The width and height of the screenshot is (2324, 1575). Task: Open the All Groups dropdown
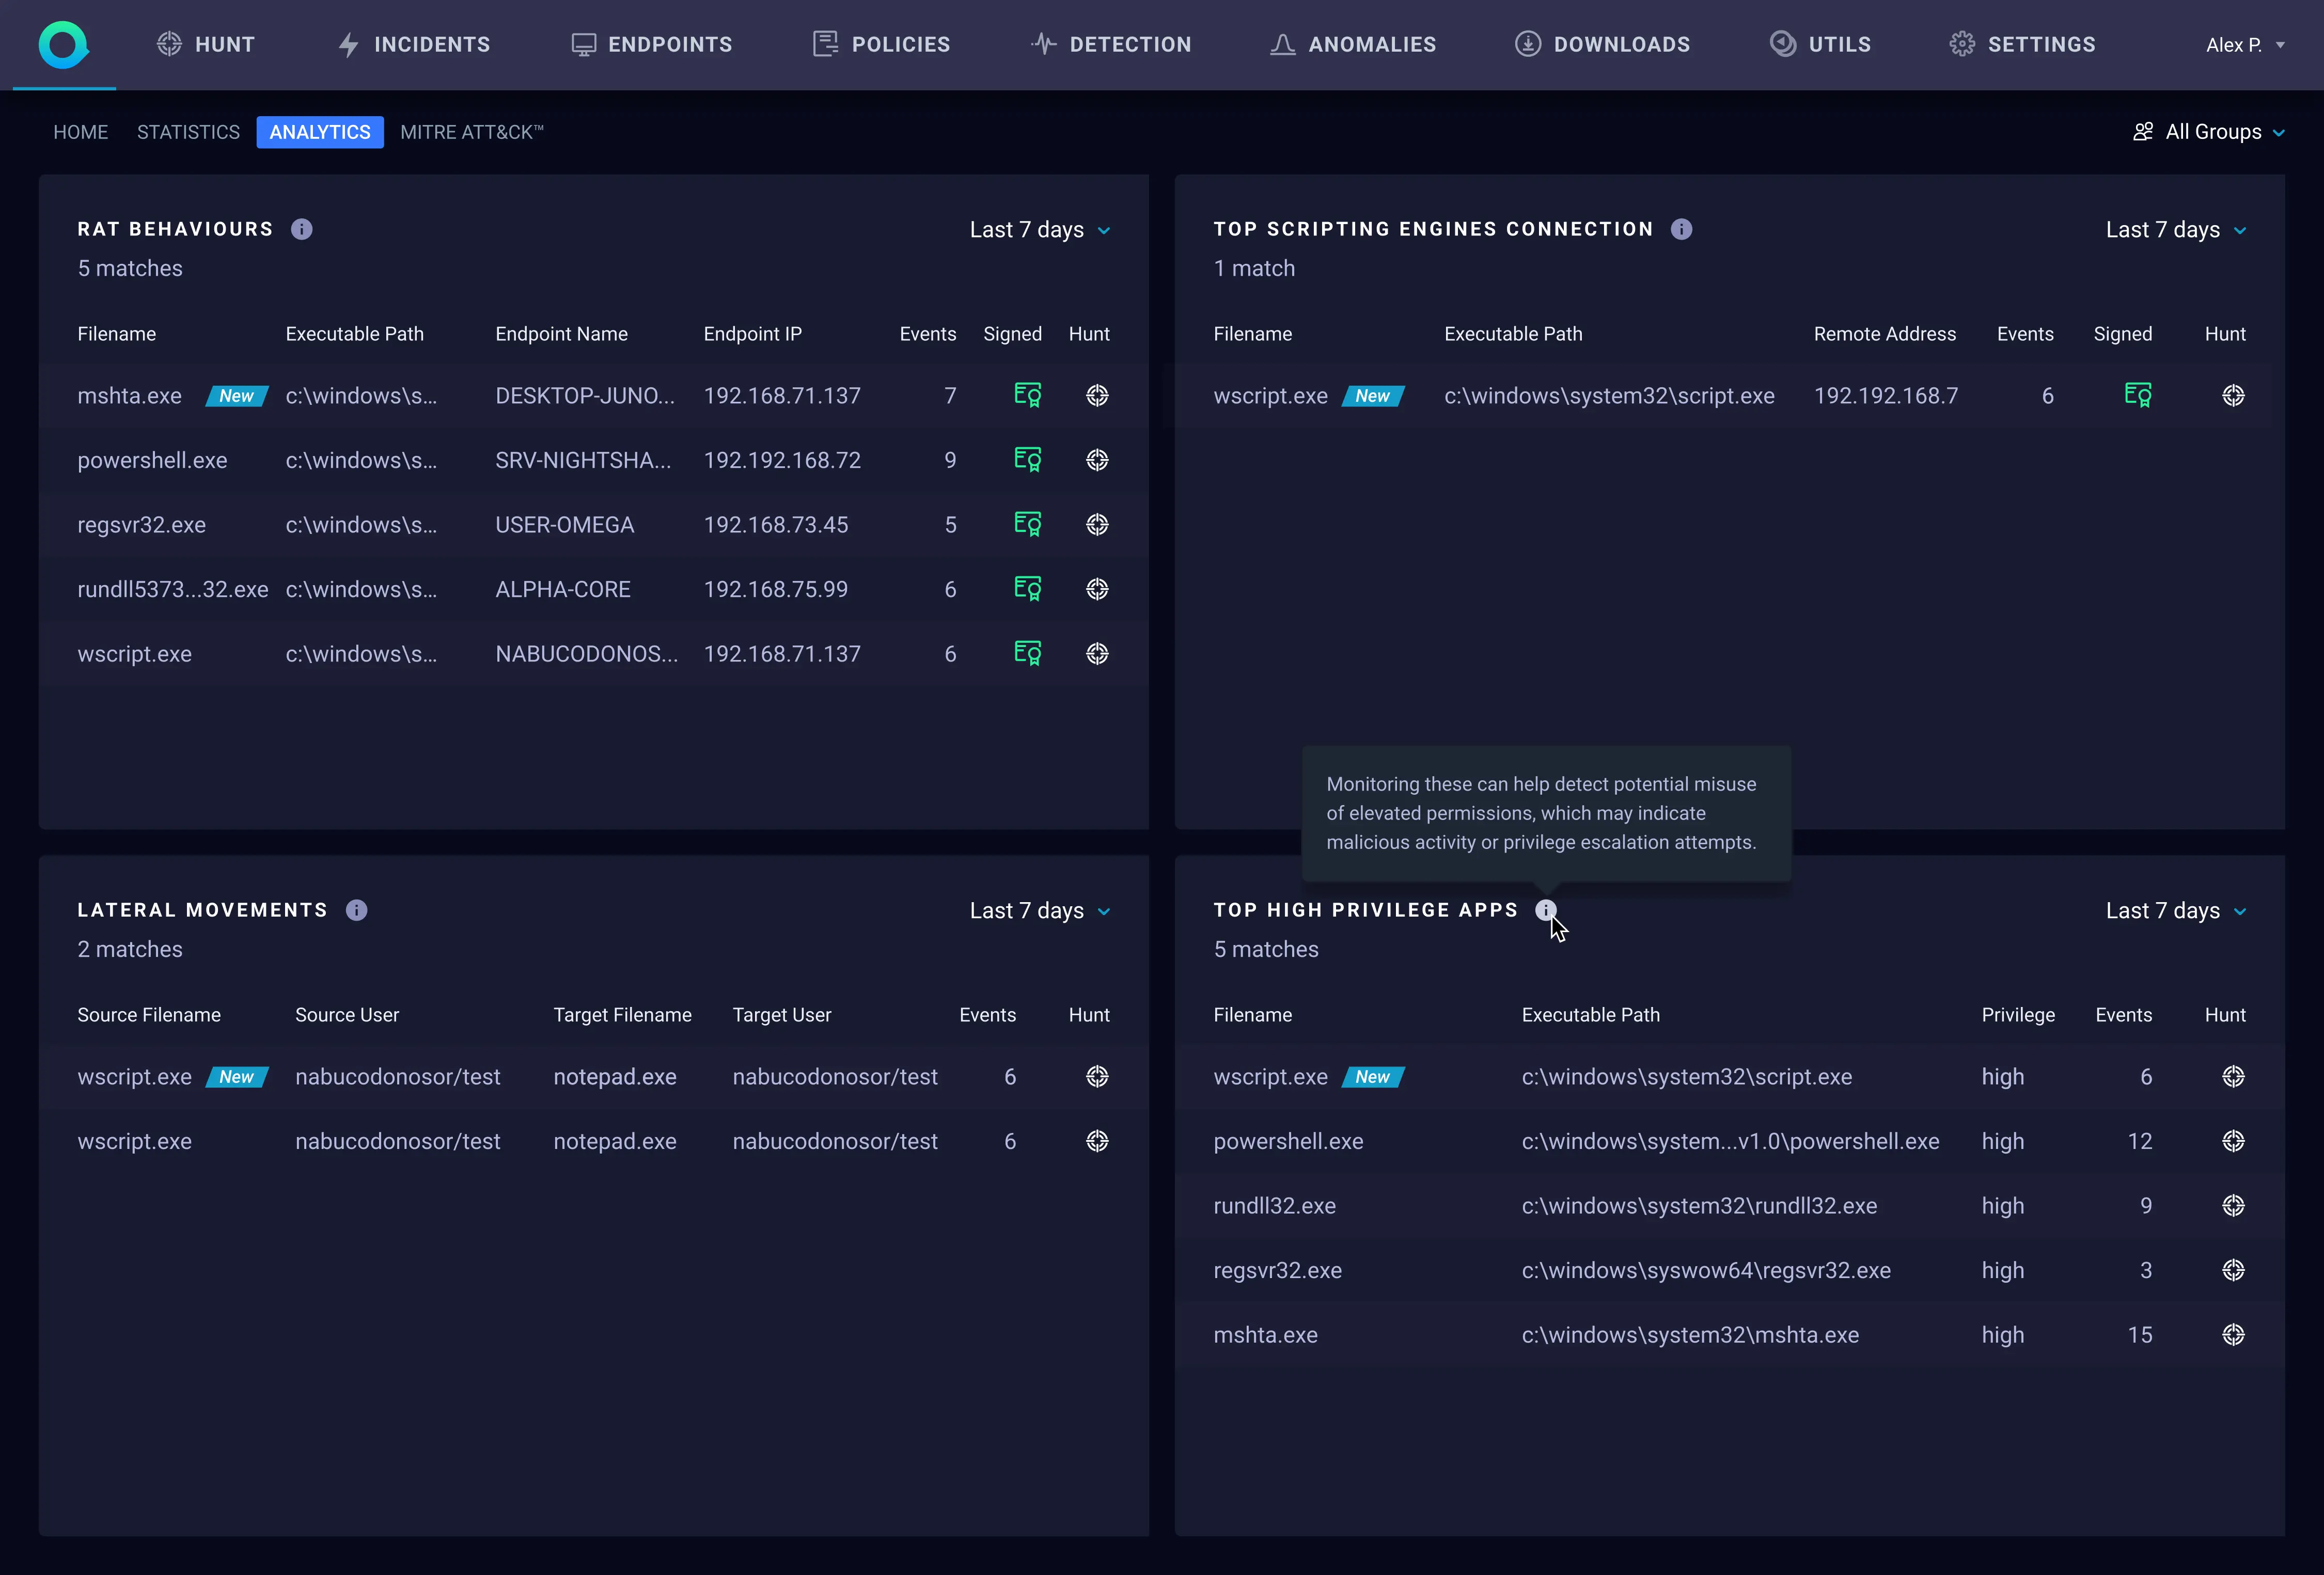click(2209, 132)
